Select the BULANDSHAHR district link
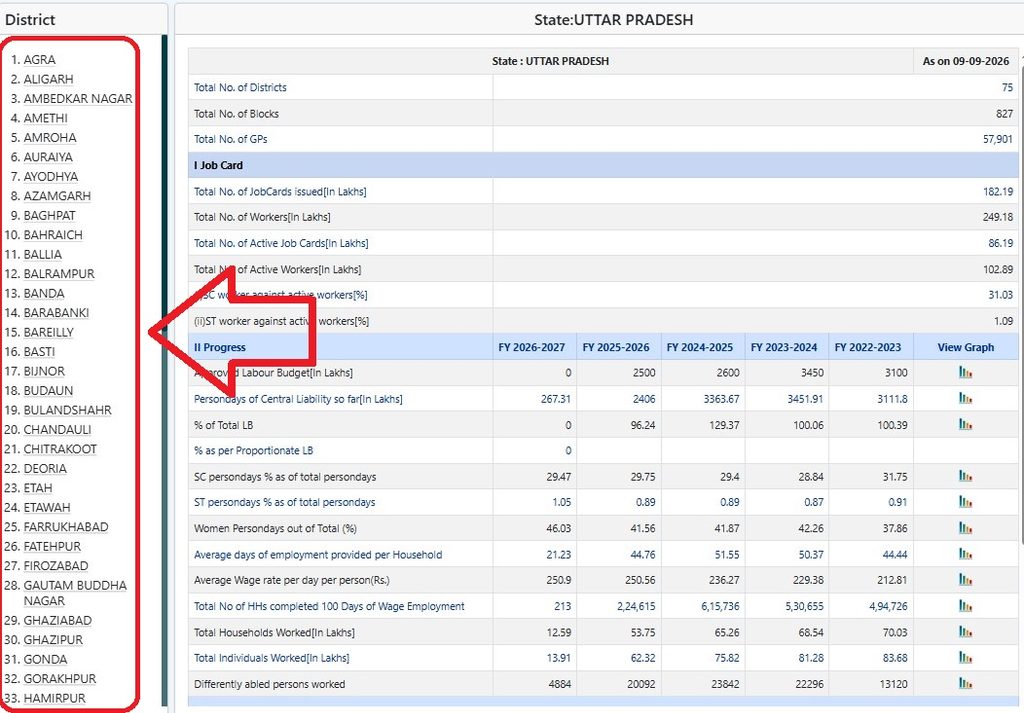The height and width of the screenshot is (713, 1024). coord(68,410)
